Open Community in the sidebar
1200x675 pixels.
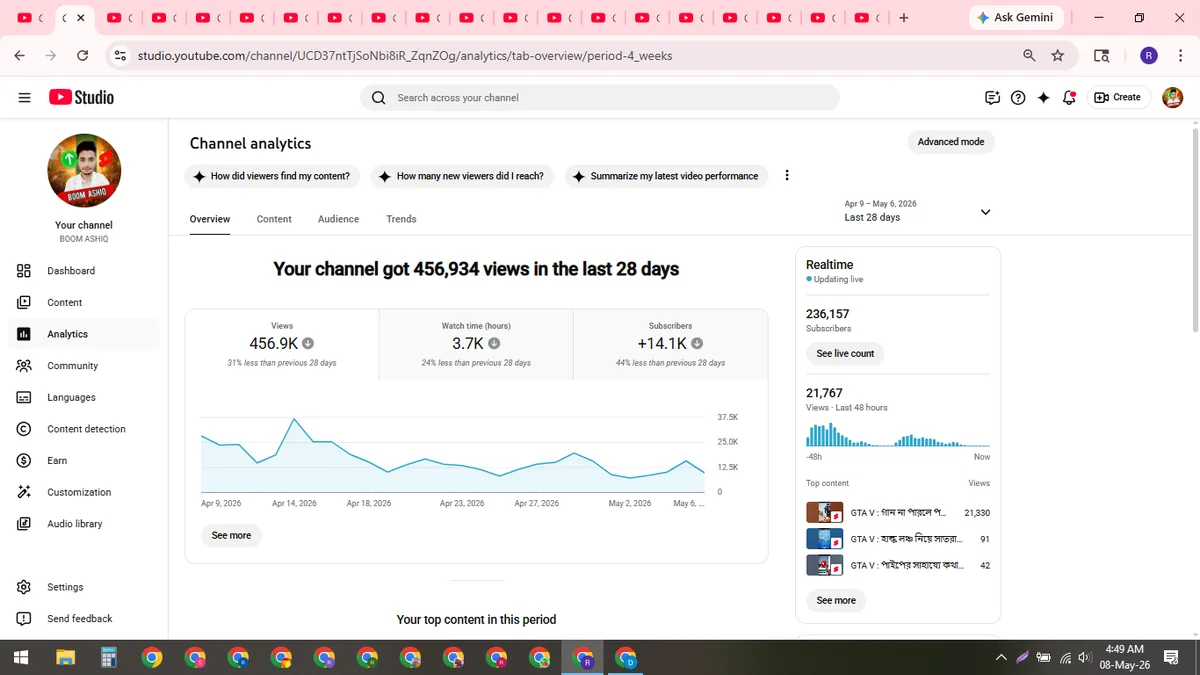point(84,366)
